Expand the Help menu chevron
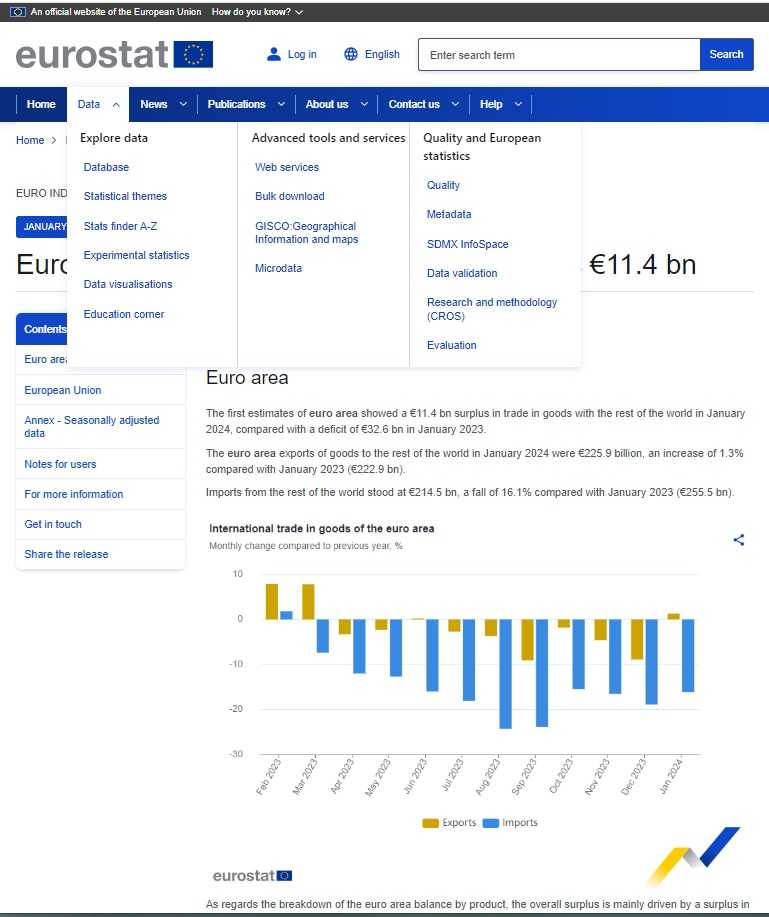Viewport: 769px width, 917px height. click(x=518, y=104)
